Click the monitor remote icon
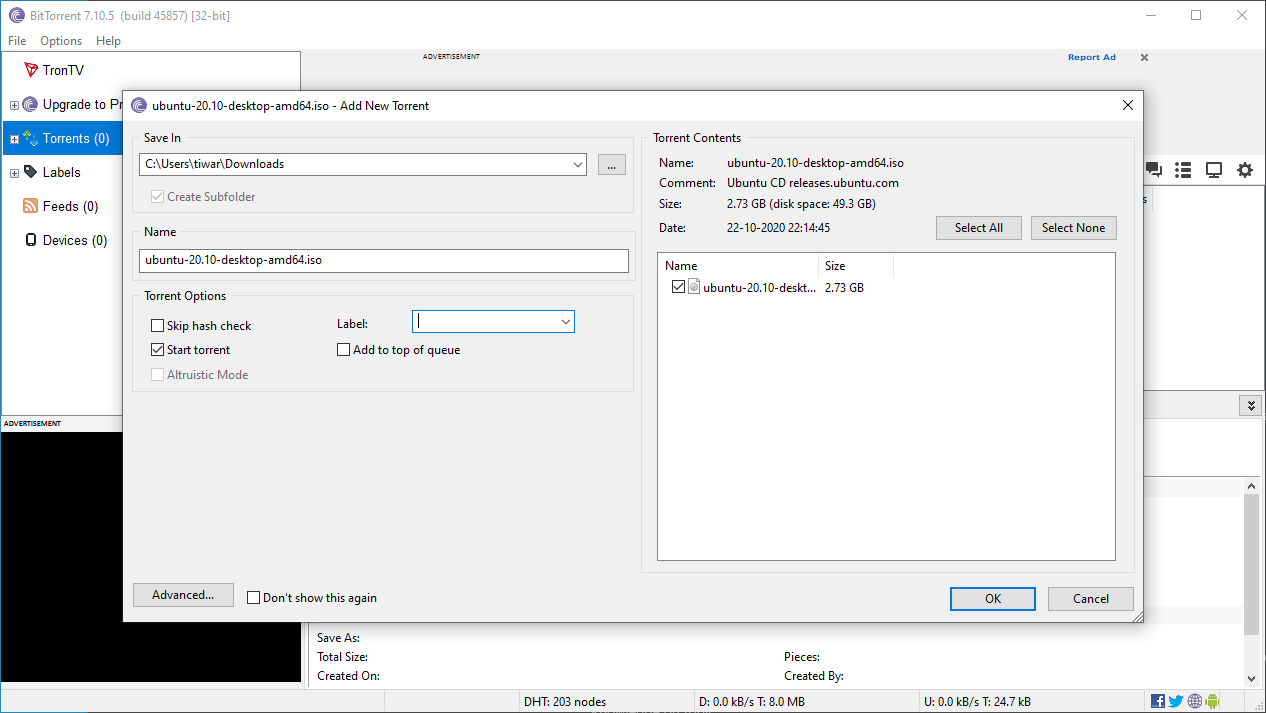 coord(1214,170)
